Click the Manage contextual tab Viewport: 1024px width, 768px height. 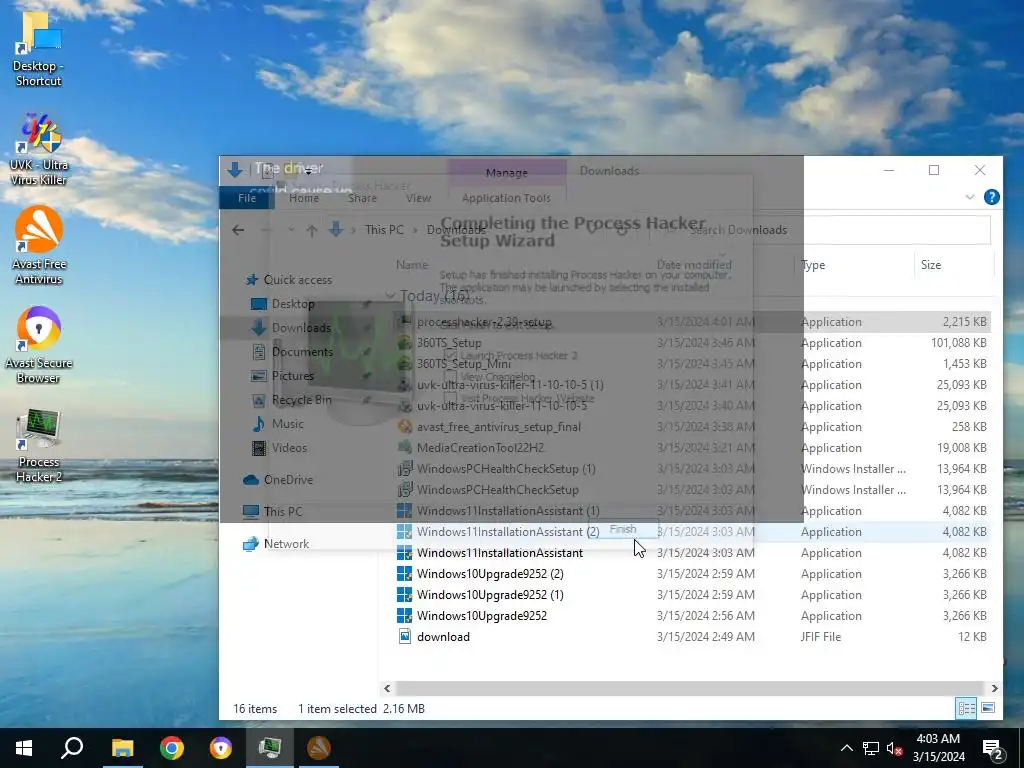pos(507,172)
